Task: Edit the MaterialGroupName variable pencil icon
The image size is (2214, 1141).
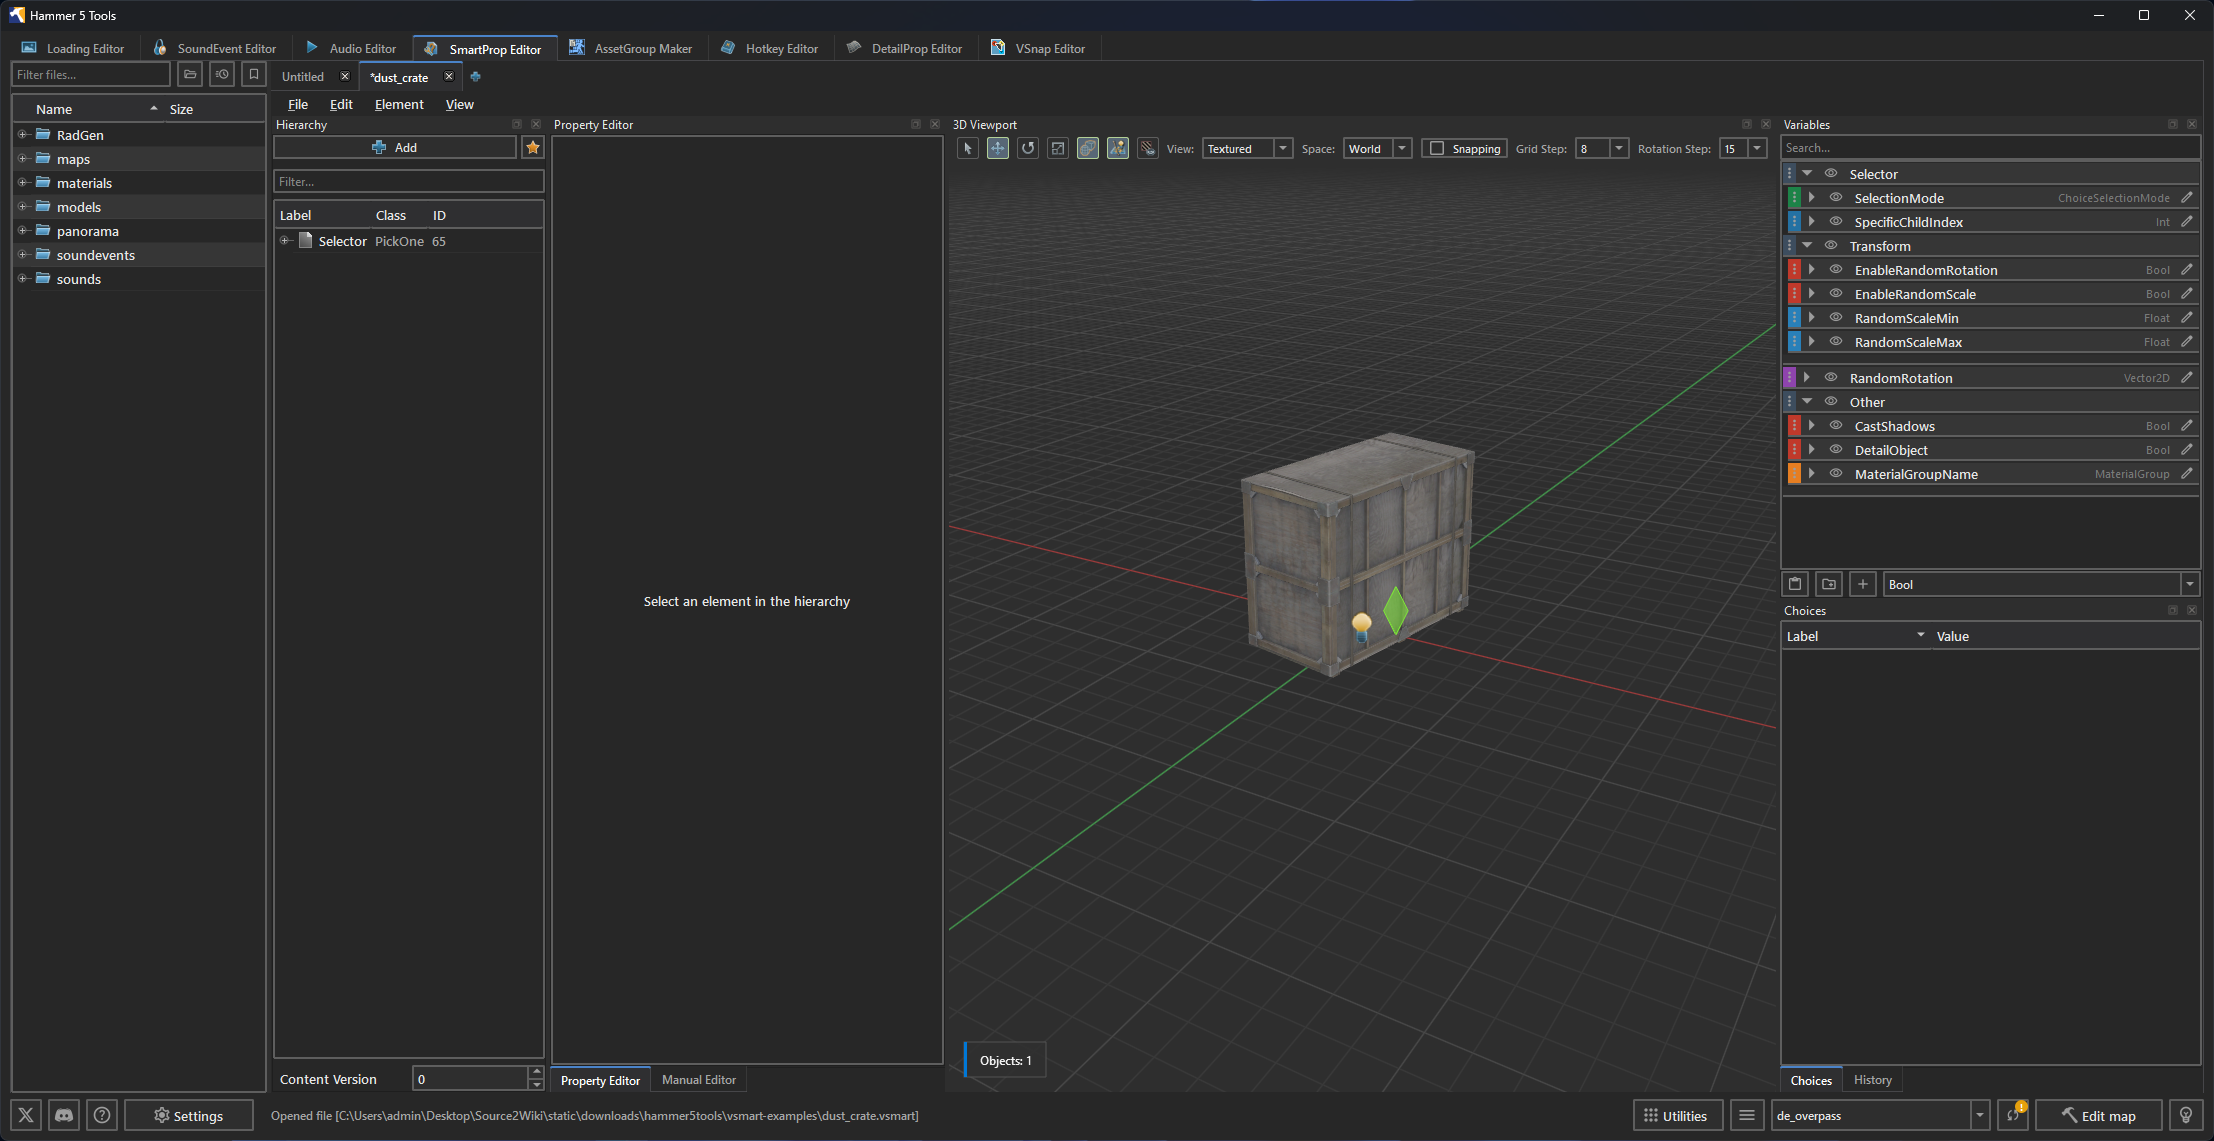Action: pyautogui.click(x=2187, y=474)
